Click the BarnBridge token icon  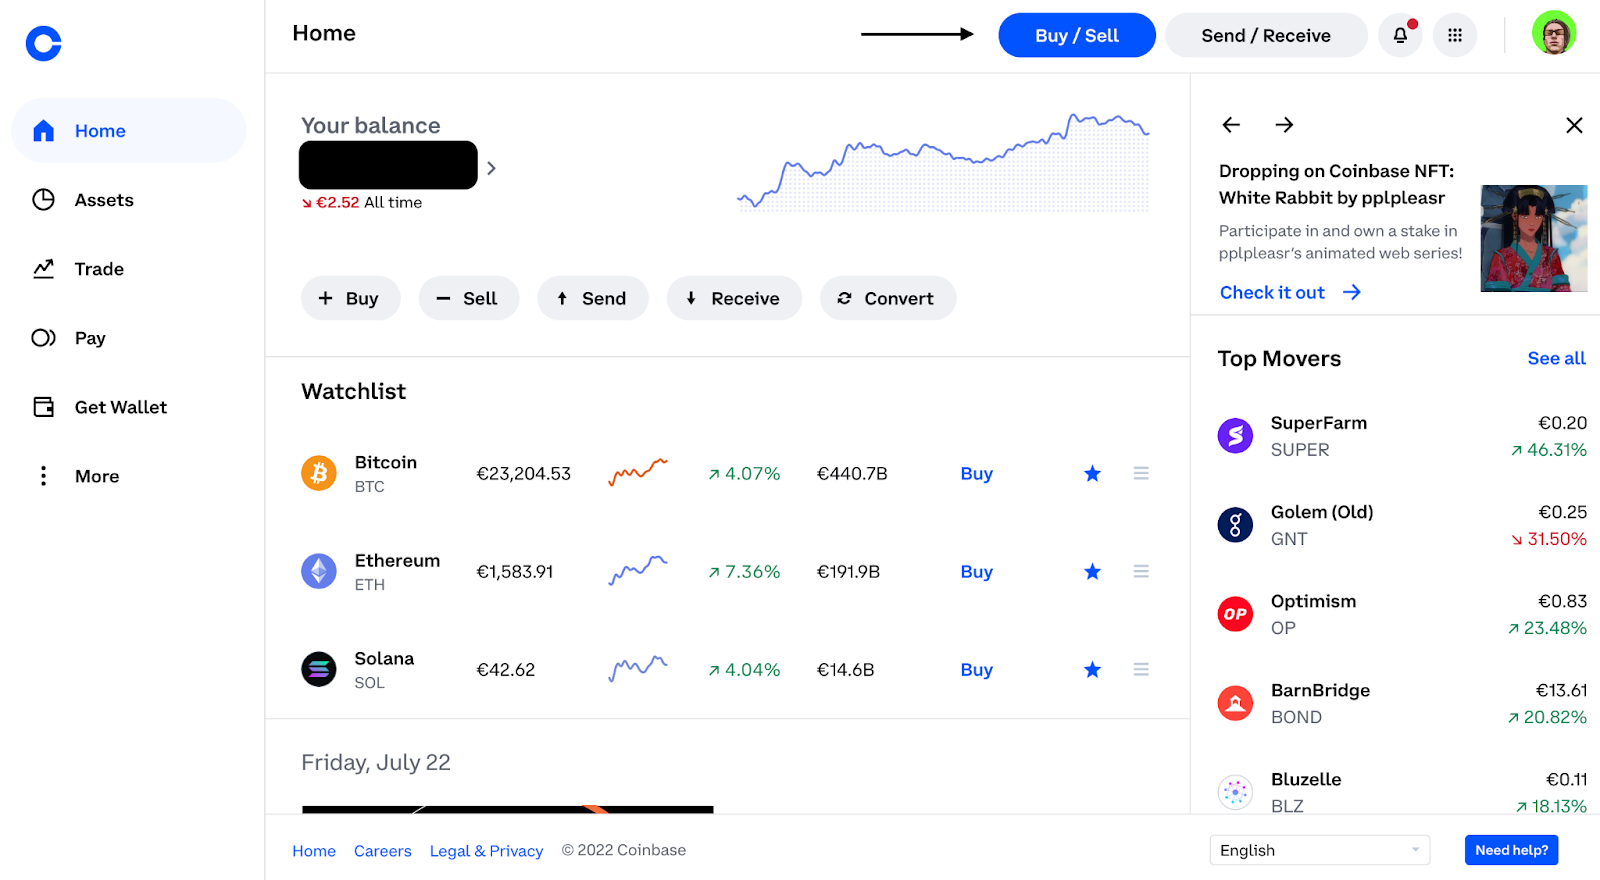(x=1235, y=703)
